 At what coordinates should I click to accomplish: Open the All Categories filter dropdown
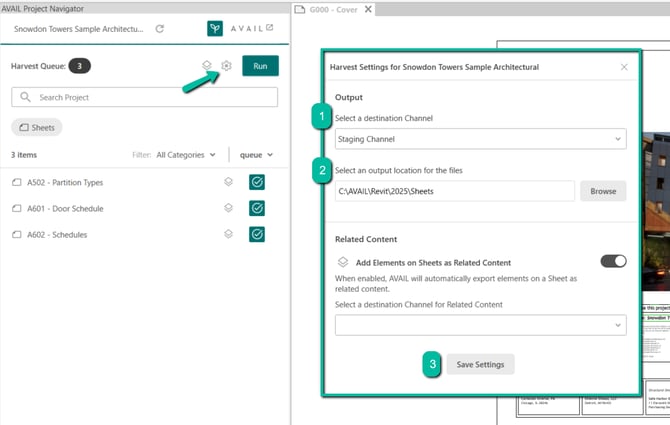(x=186, y=155)
